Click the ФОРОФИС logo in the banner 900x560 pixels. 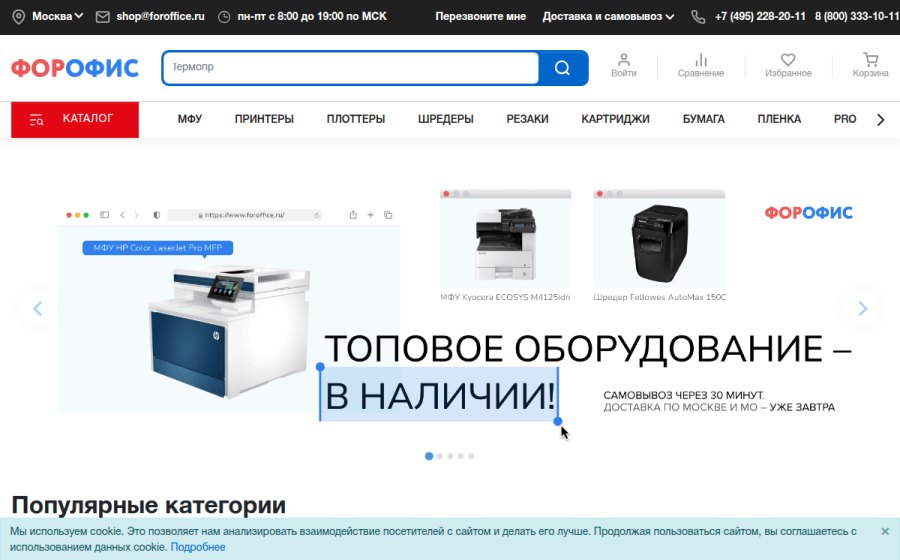(x=808, y=213)
